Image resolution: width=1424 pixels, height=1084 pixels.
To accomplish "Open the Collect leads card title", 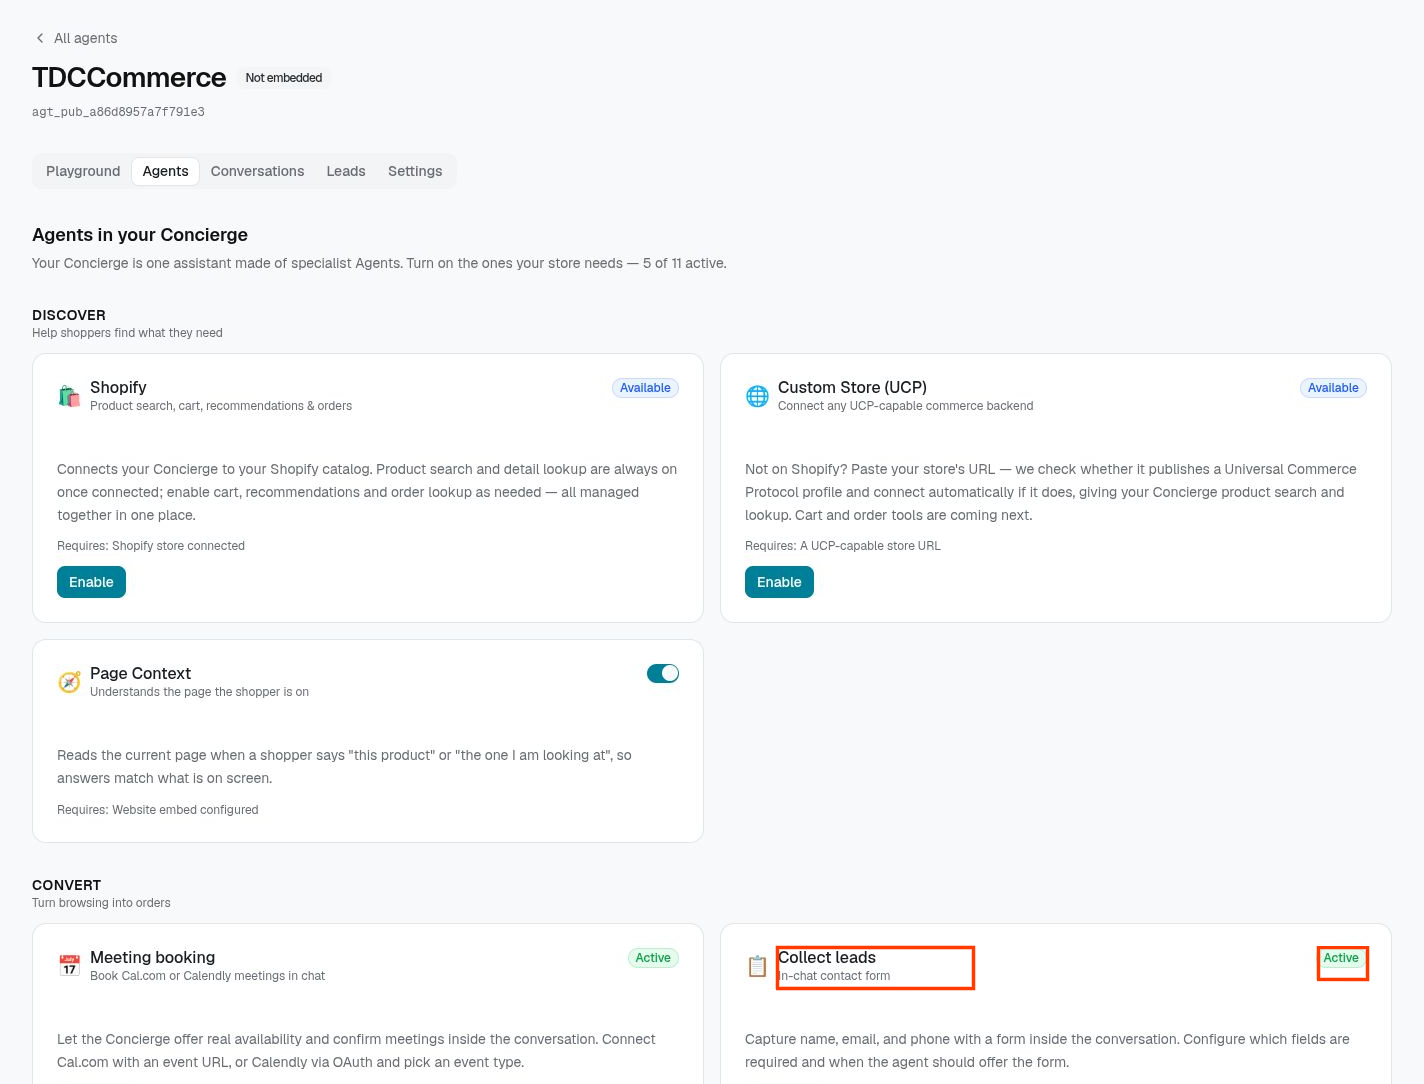I will click(x=827, y=957).
